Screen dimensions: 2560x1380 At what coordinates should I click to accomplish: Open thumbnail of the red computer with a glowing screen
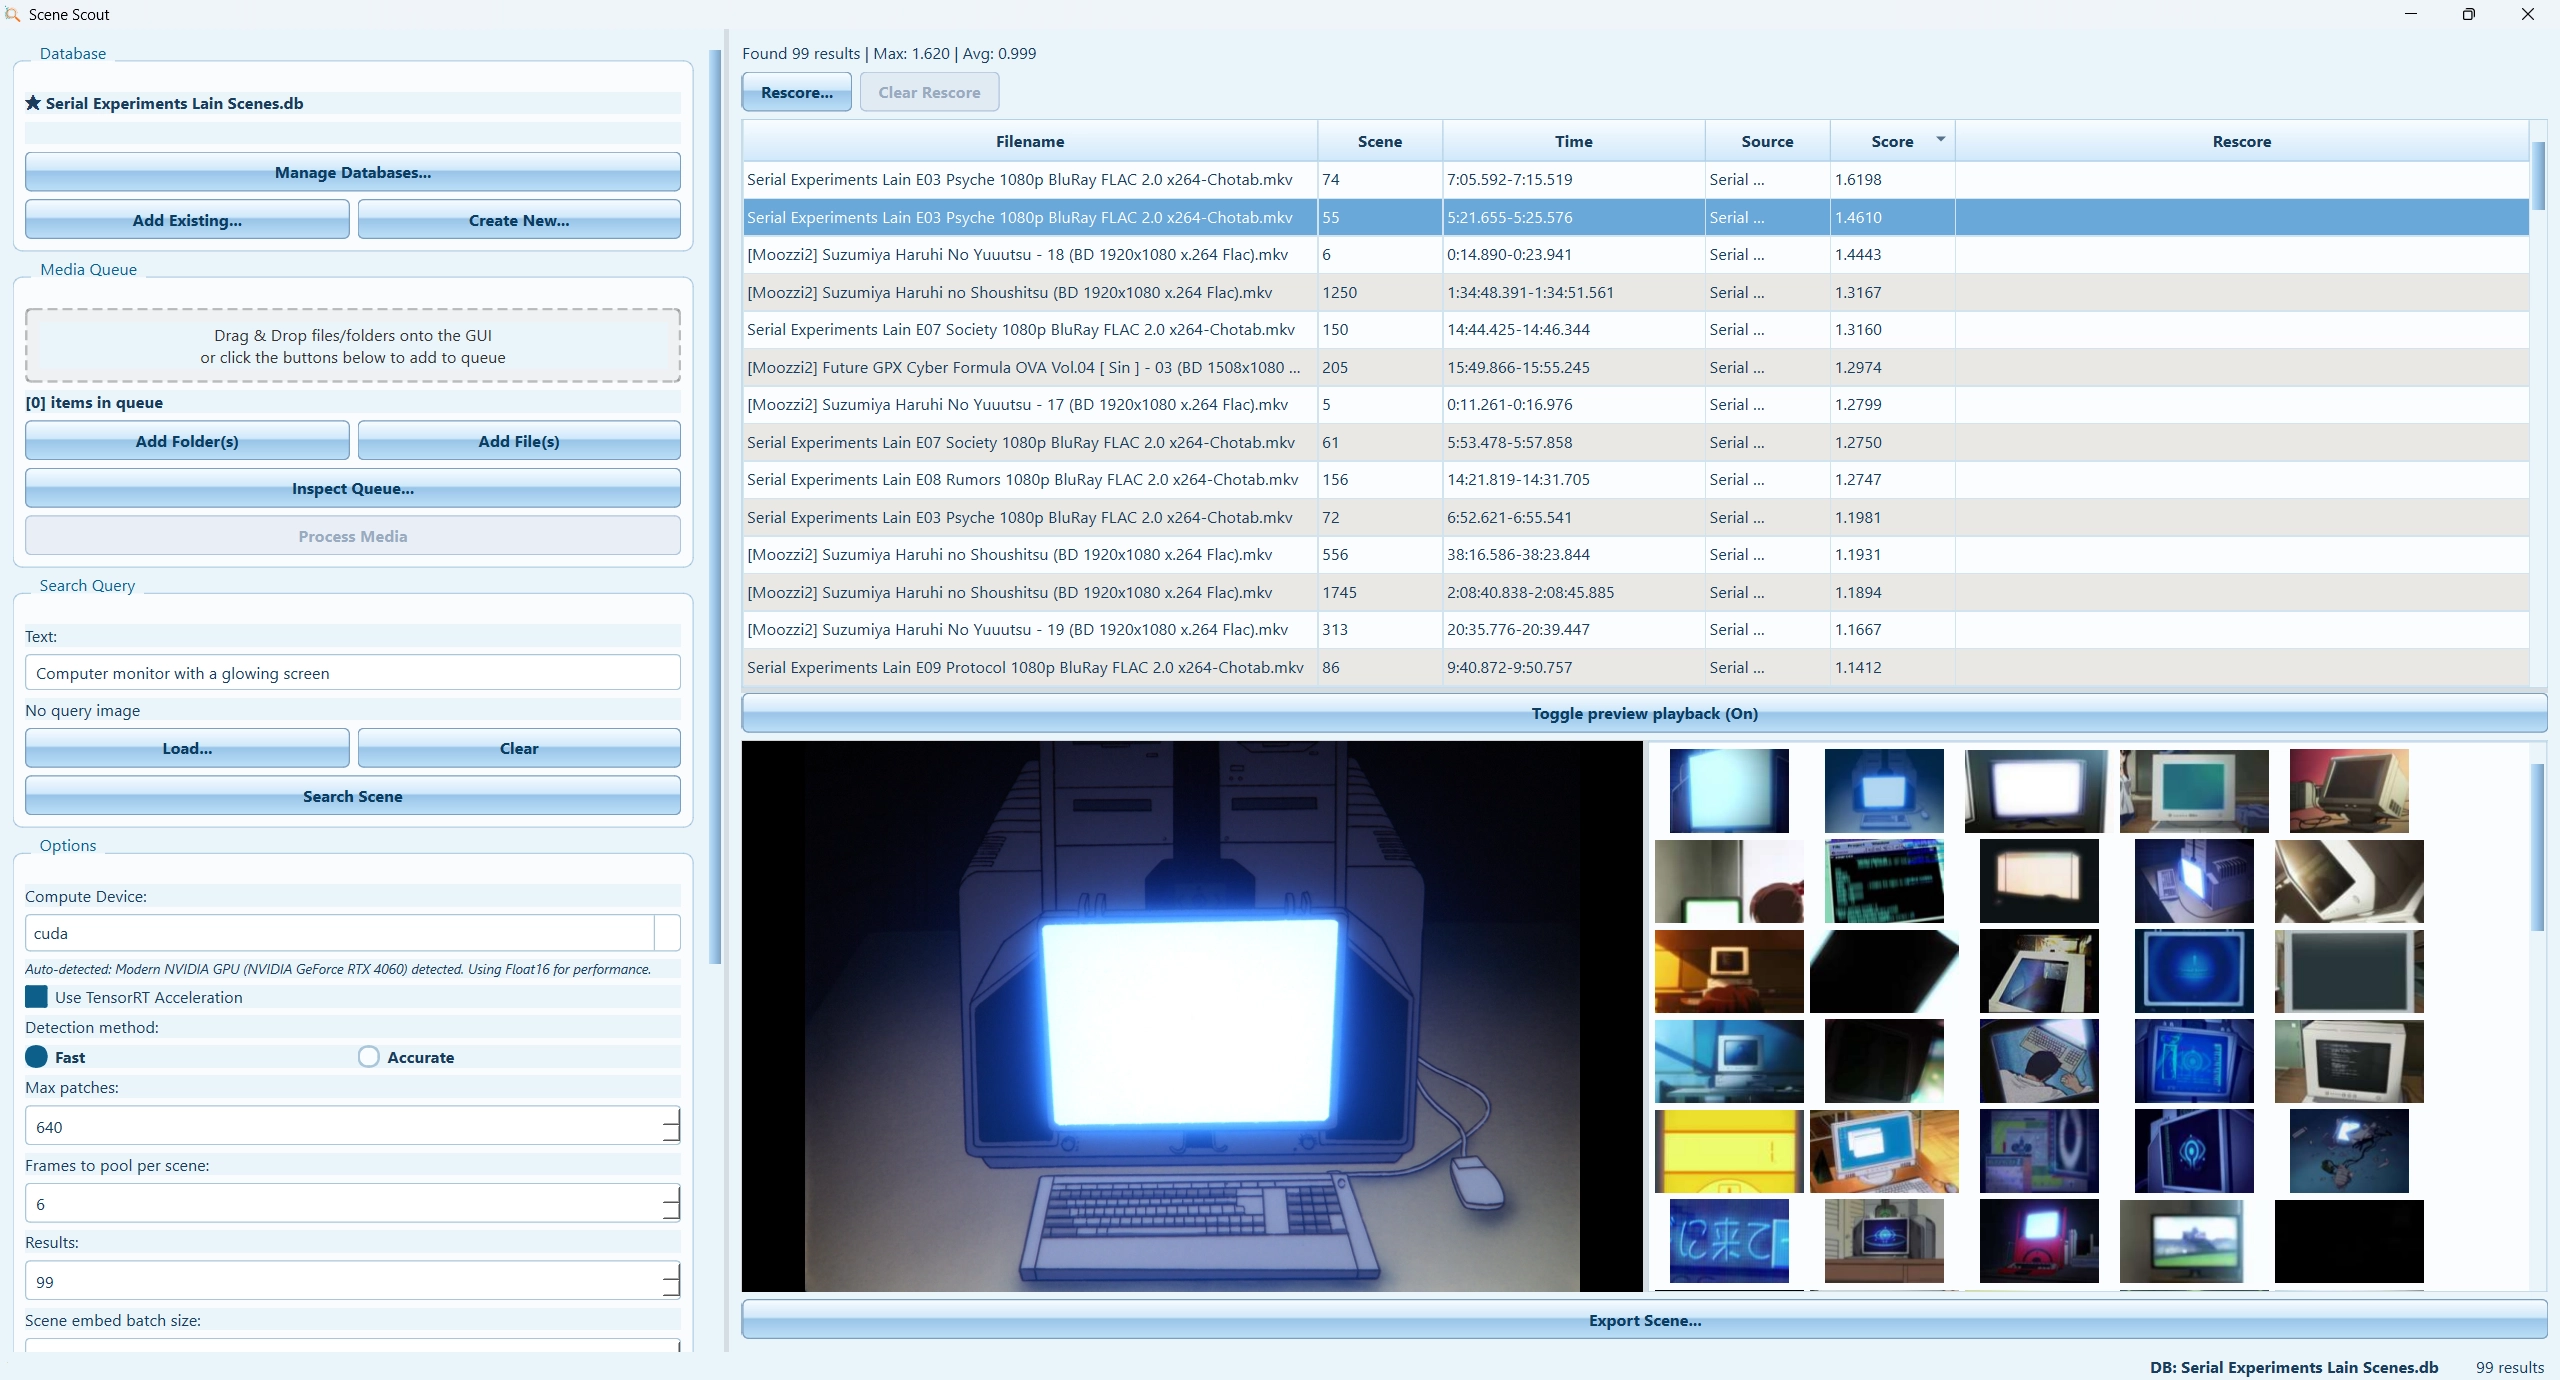(2039, 1241)
